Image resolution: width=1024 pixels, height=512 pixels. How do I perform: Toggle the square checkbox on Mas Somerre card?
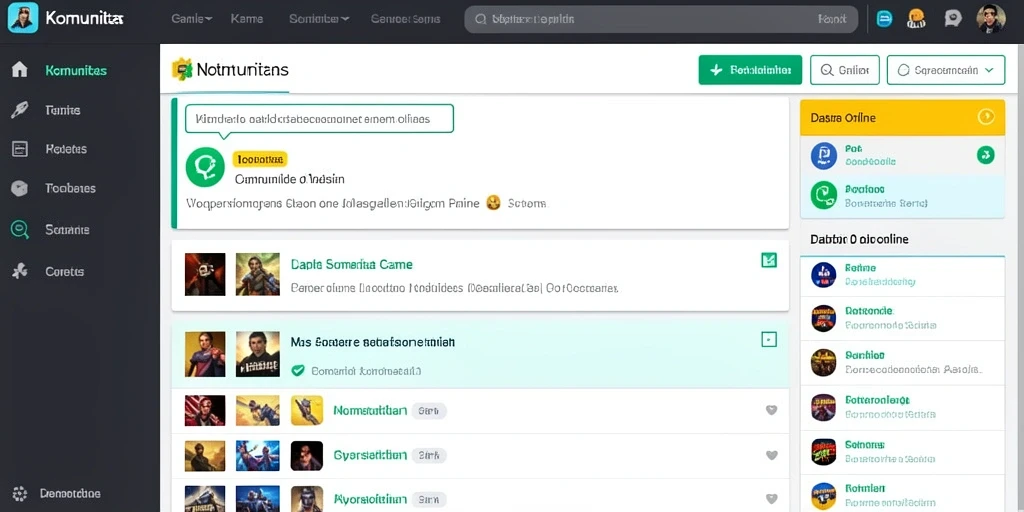769,339
